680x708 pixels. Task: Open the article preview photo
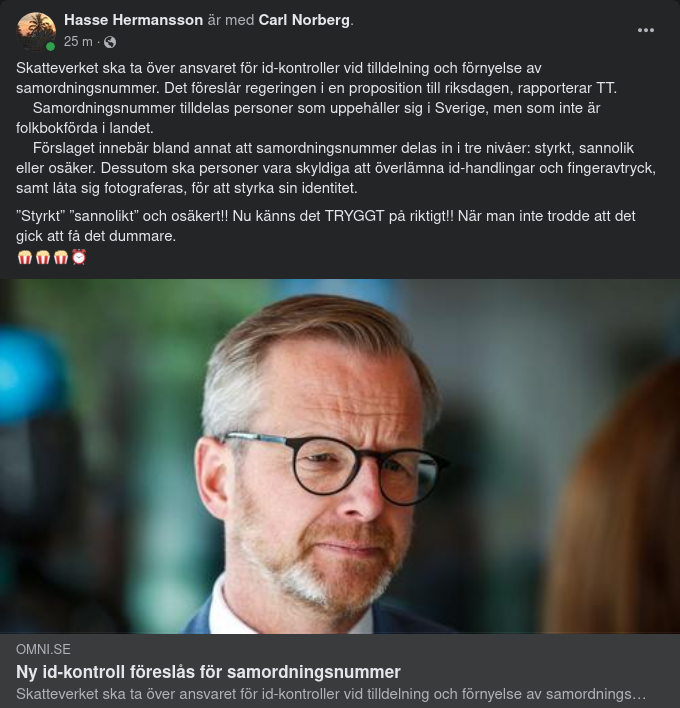point(340,456)
